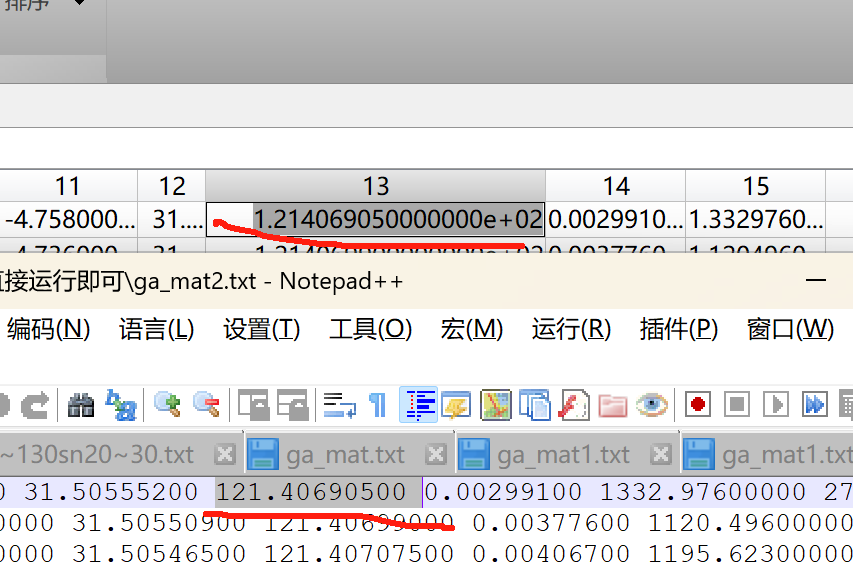Open the 编码(N) encoding menu
The image size is (853, 573).
tap(48, 330)
